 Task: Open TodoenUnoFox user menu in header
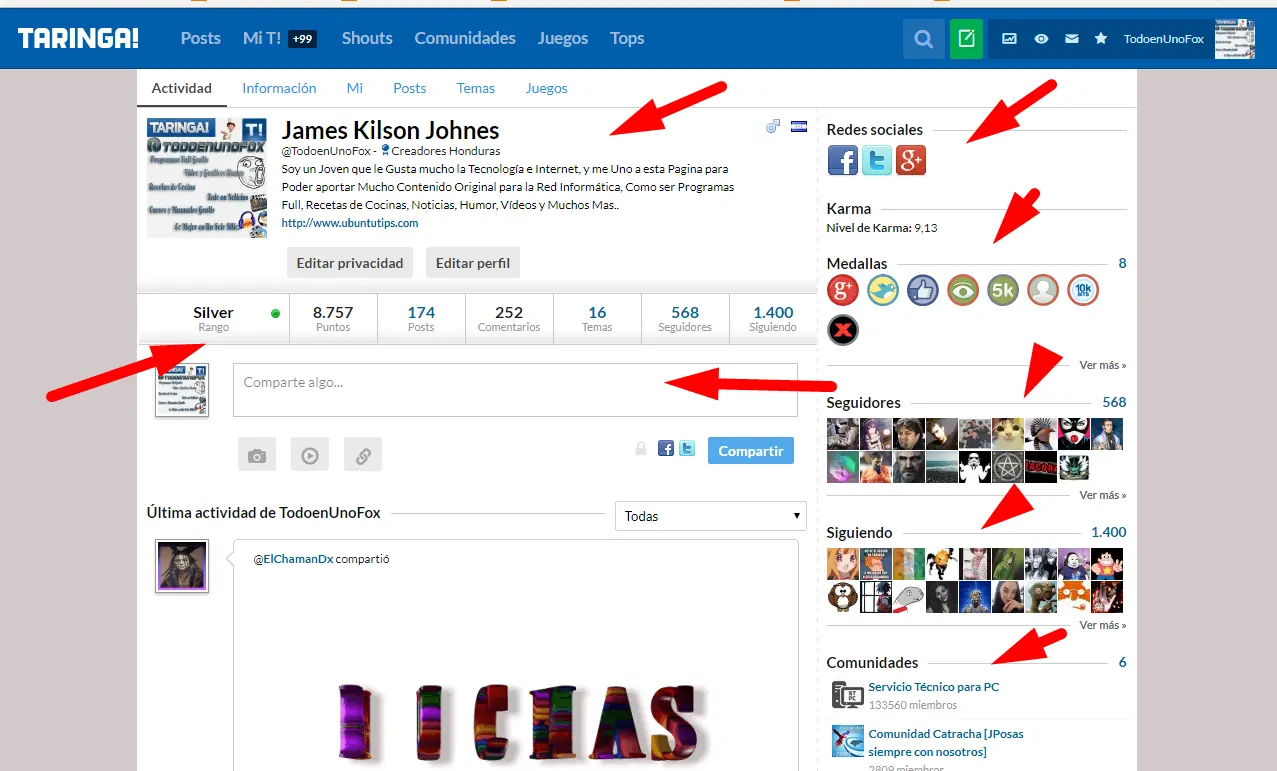click(x=1163, y=39)
